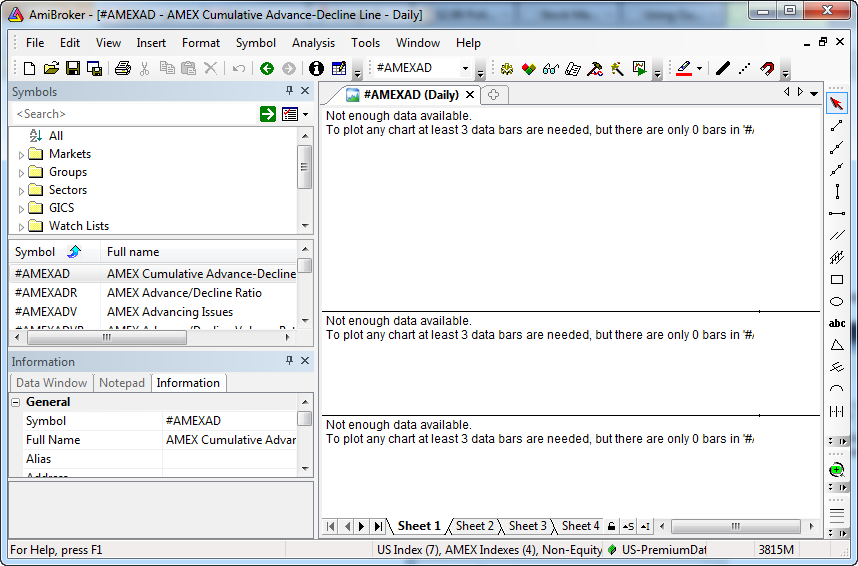Select the rectangle drawing tool
The height and width of the screenshot is (566, 858).
click(837, 280)
